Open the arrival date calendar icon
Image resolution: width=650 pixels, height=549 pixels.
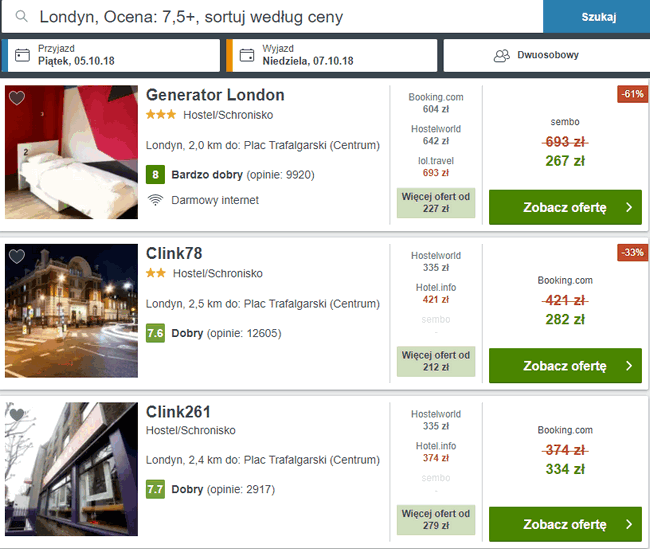point(22,55)
